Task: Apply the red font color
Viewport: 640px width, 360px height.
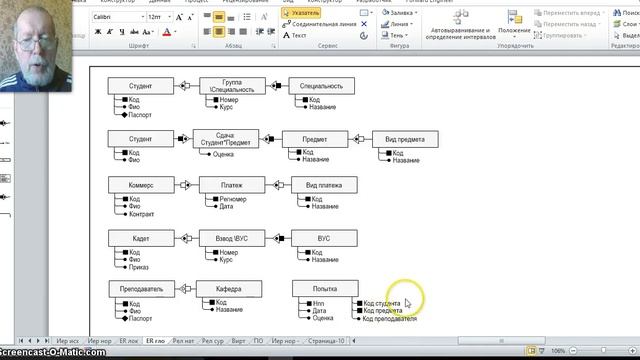Action: coord(167,32)
